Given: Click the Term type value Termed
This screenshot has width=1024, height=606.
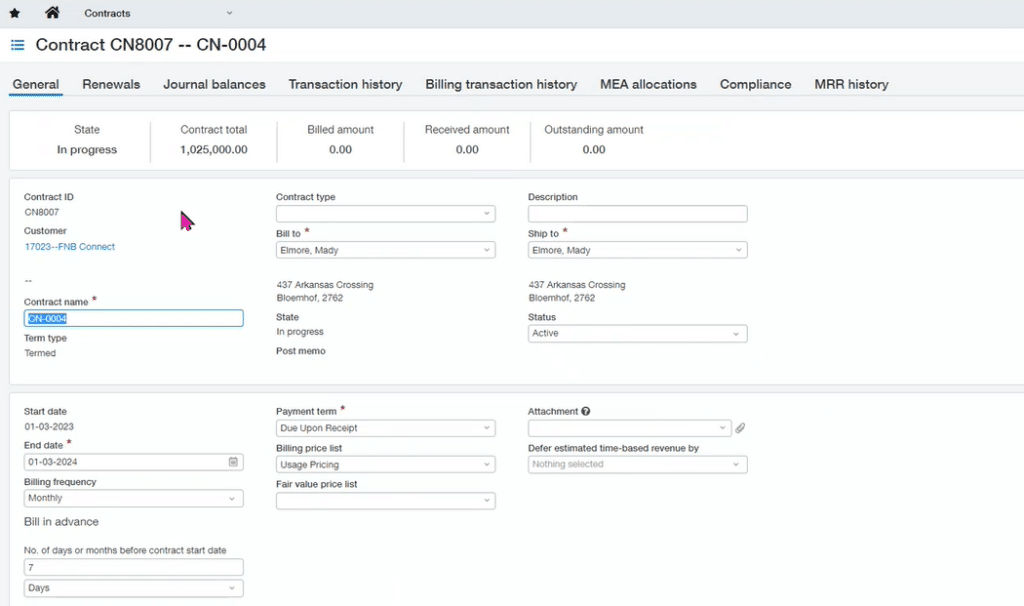Looking at the screenshot, I should [40, 353].
